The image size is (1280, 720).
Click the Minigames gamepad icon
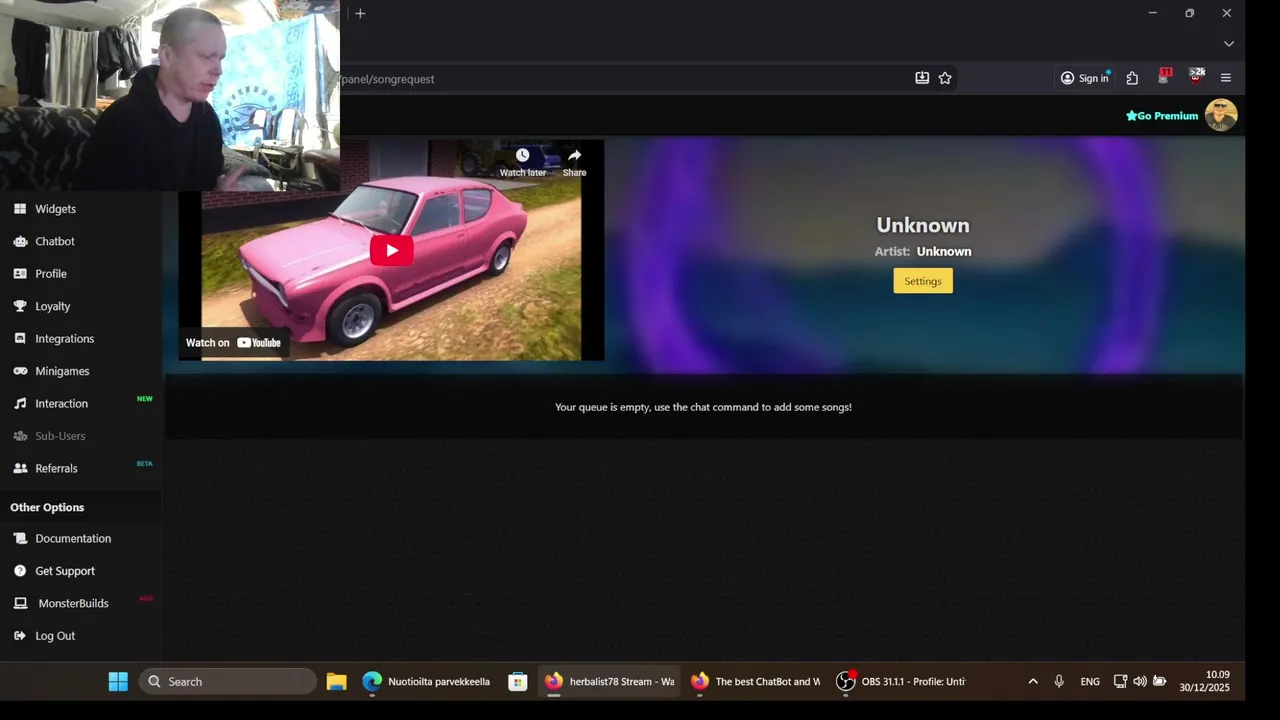pyautogui.click(x=20, y=371)
